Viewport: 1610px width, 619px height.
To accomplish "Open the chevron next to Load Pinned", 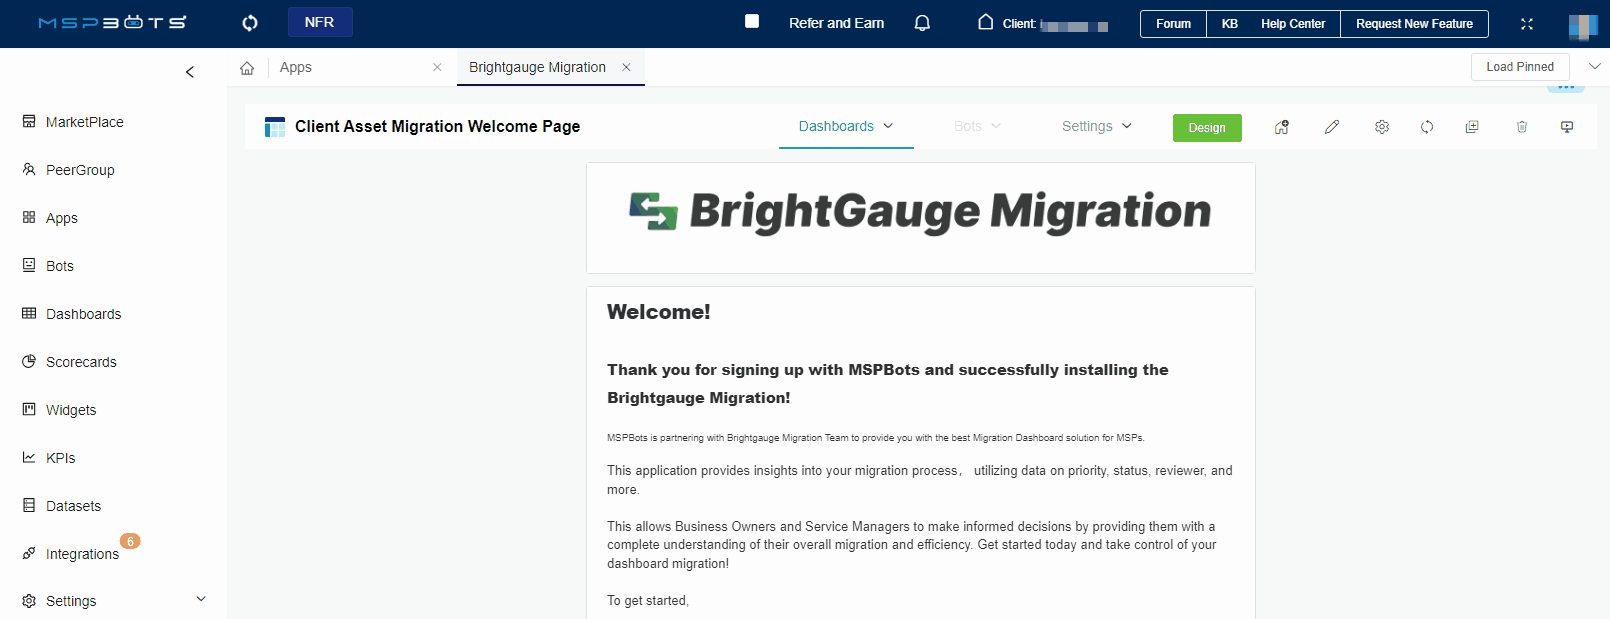I will point(1594,67).
